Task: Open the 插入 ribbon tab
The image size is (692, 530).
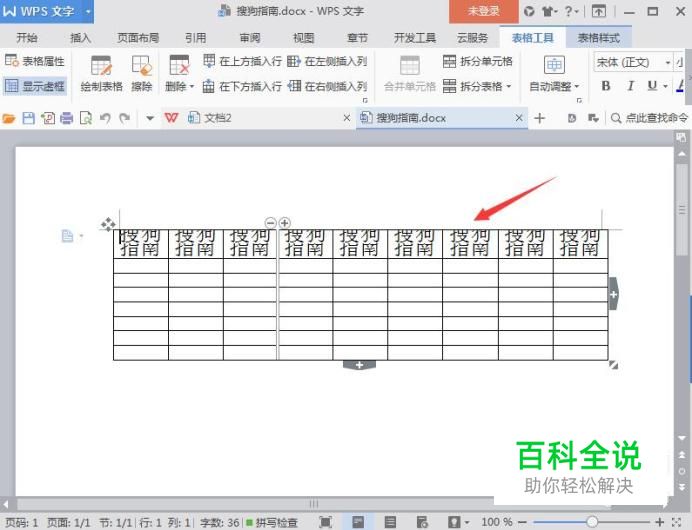Action: (x=80, y=38)
